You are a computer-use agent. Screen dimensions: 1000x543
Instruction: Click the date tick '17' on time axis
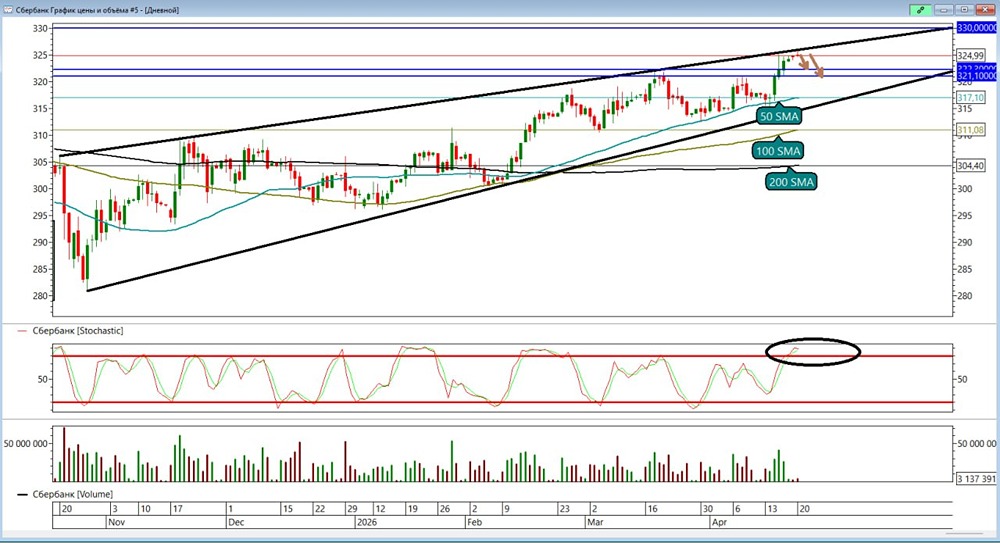[x=177, y=509]
